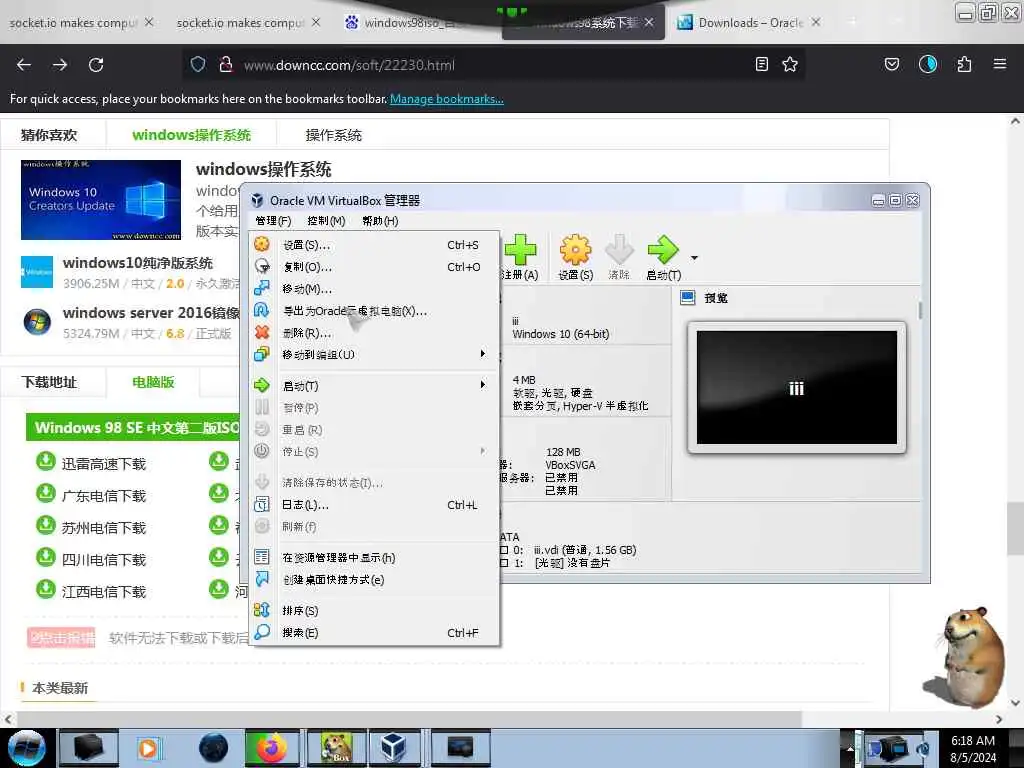Click the taskbar clock showing 6:18 AM
This screenshot has height=768, width=1024.
tap(973, 748)
